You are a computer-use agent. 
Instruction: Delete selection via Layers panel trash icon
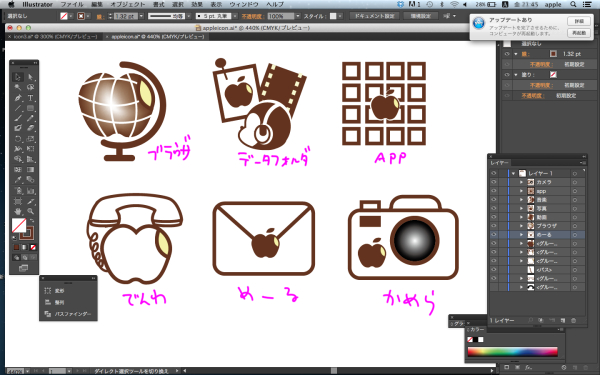point(573,320)
